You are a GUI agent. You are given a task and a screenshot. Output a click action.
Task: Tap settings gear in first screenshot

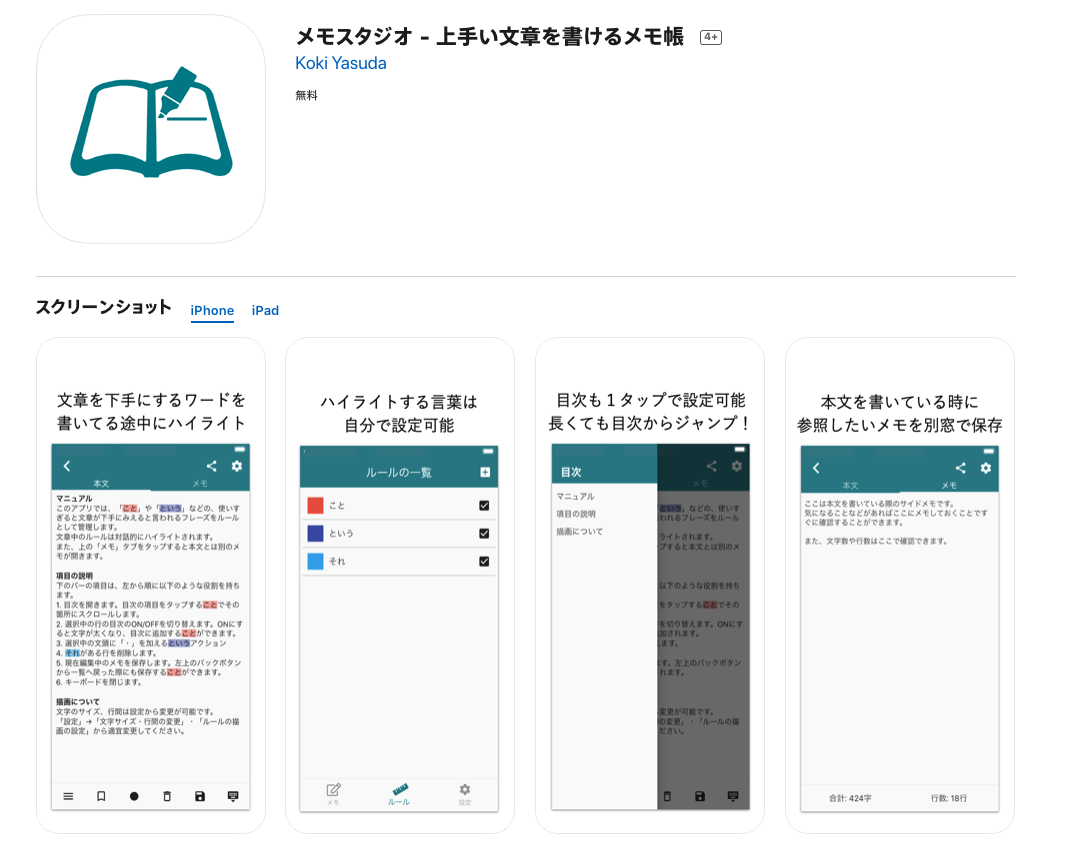tap(237, 466)
